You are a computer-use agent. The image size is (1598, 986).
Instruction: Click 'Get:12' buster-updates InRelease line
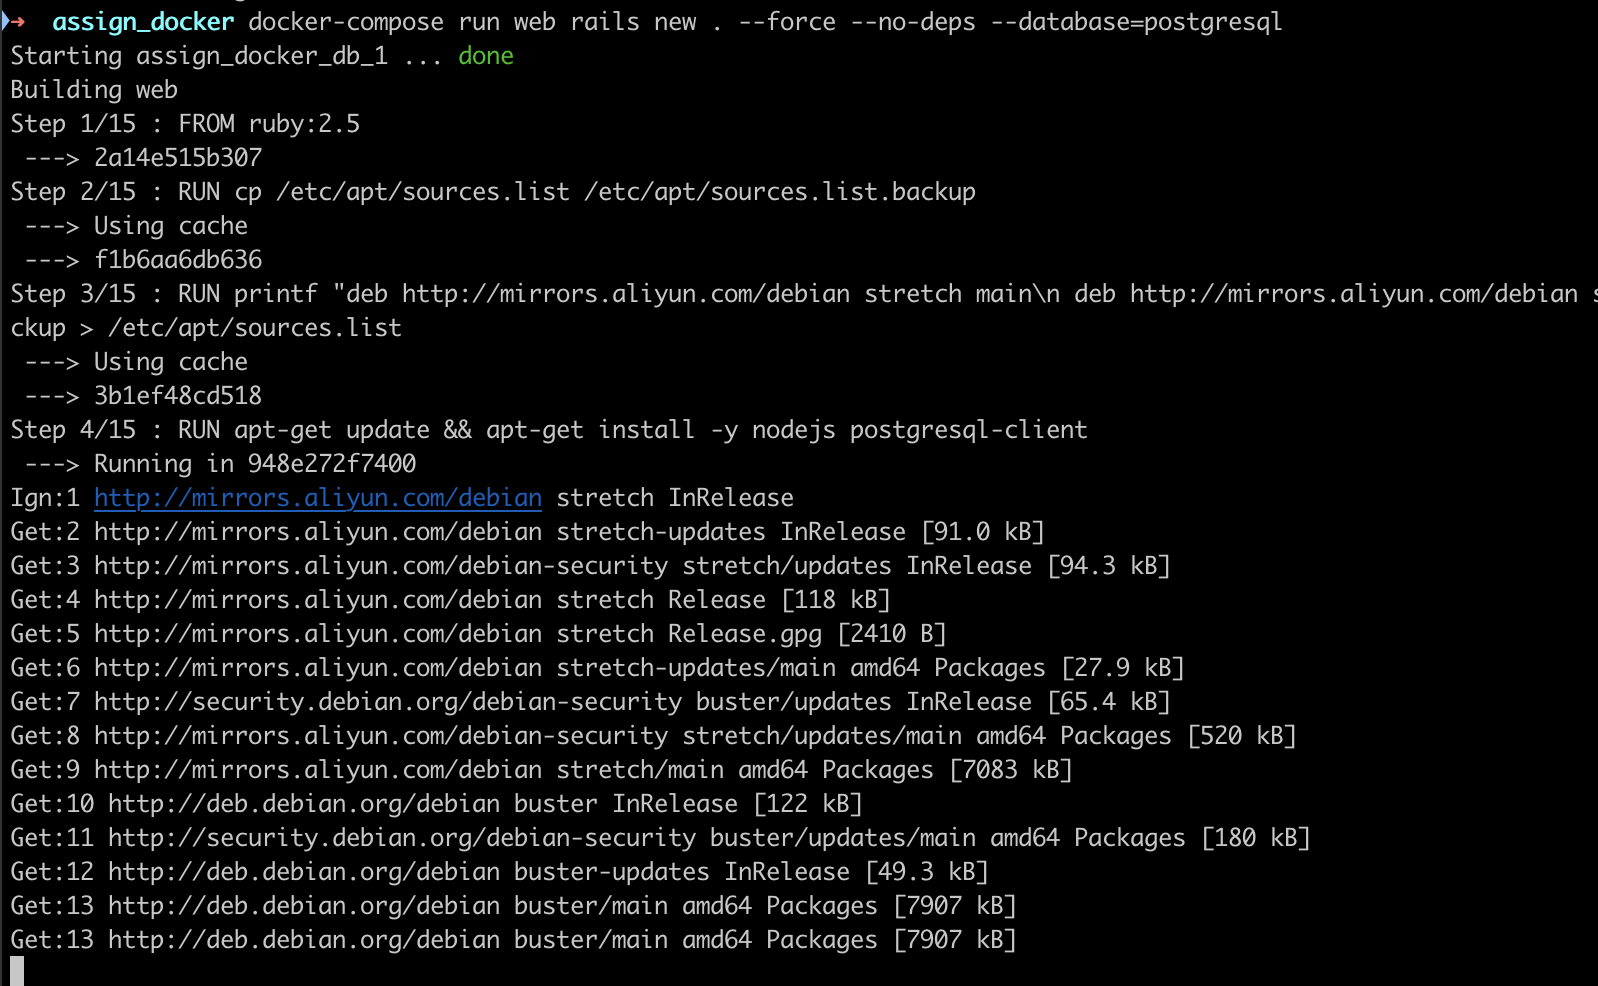(x=499, y=872)
